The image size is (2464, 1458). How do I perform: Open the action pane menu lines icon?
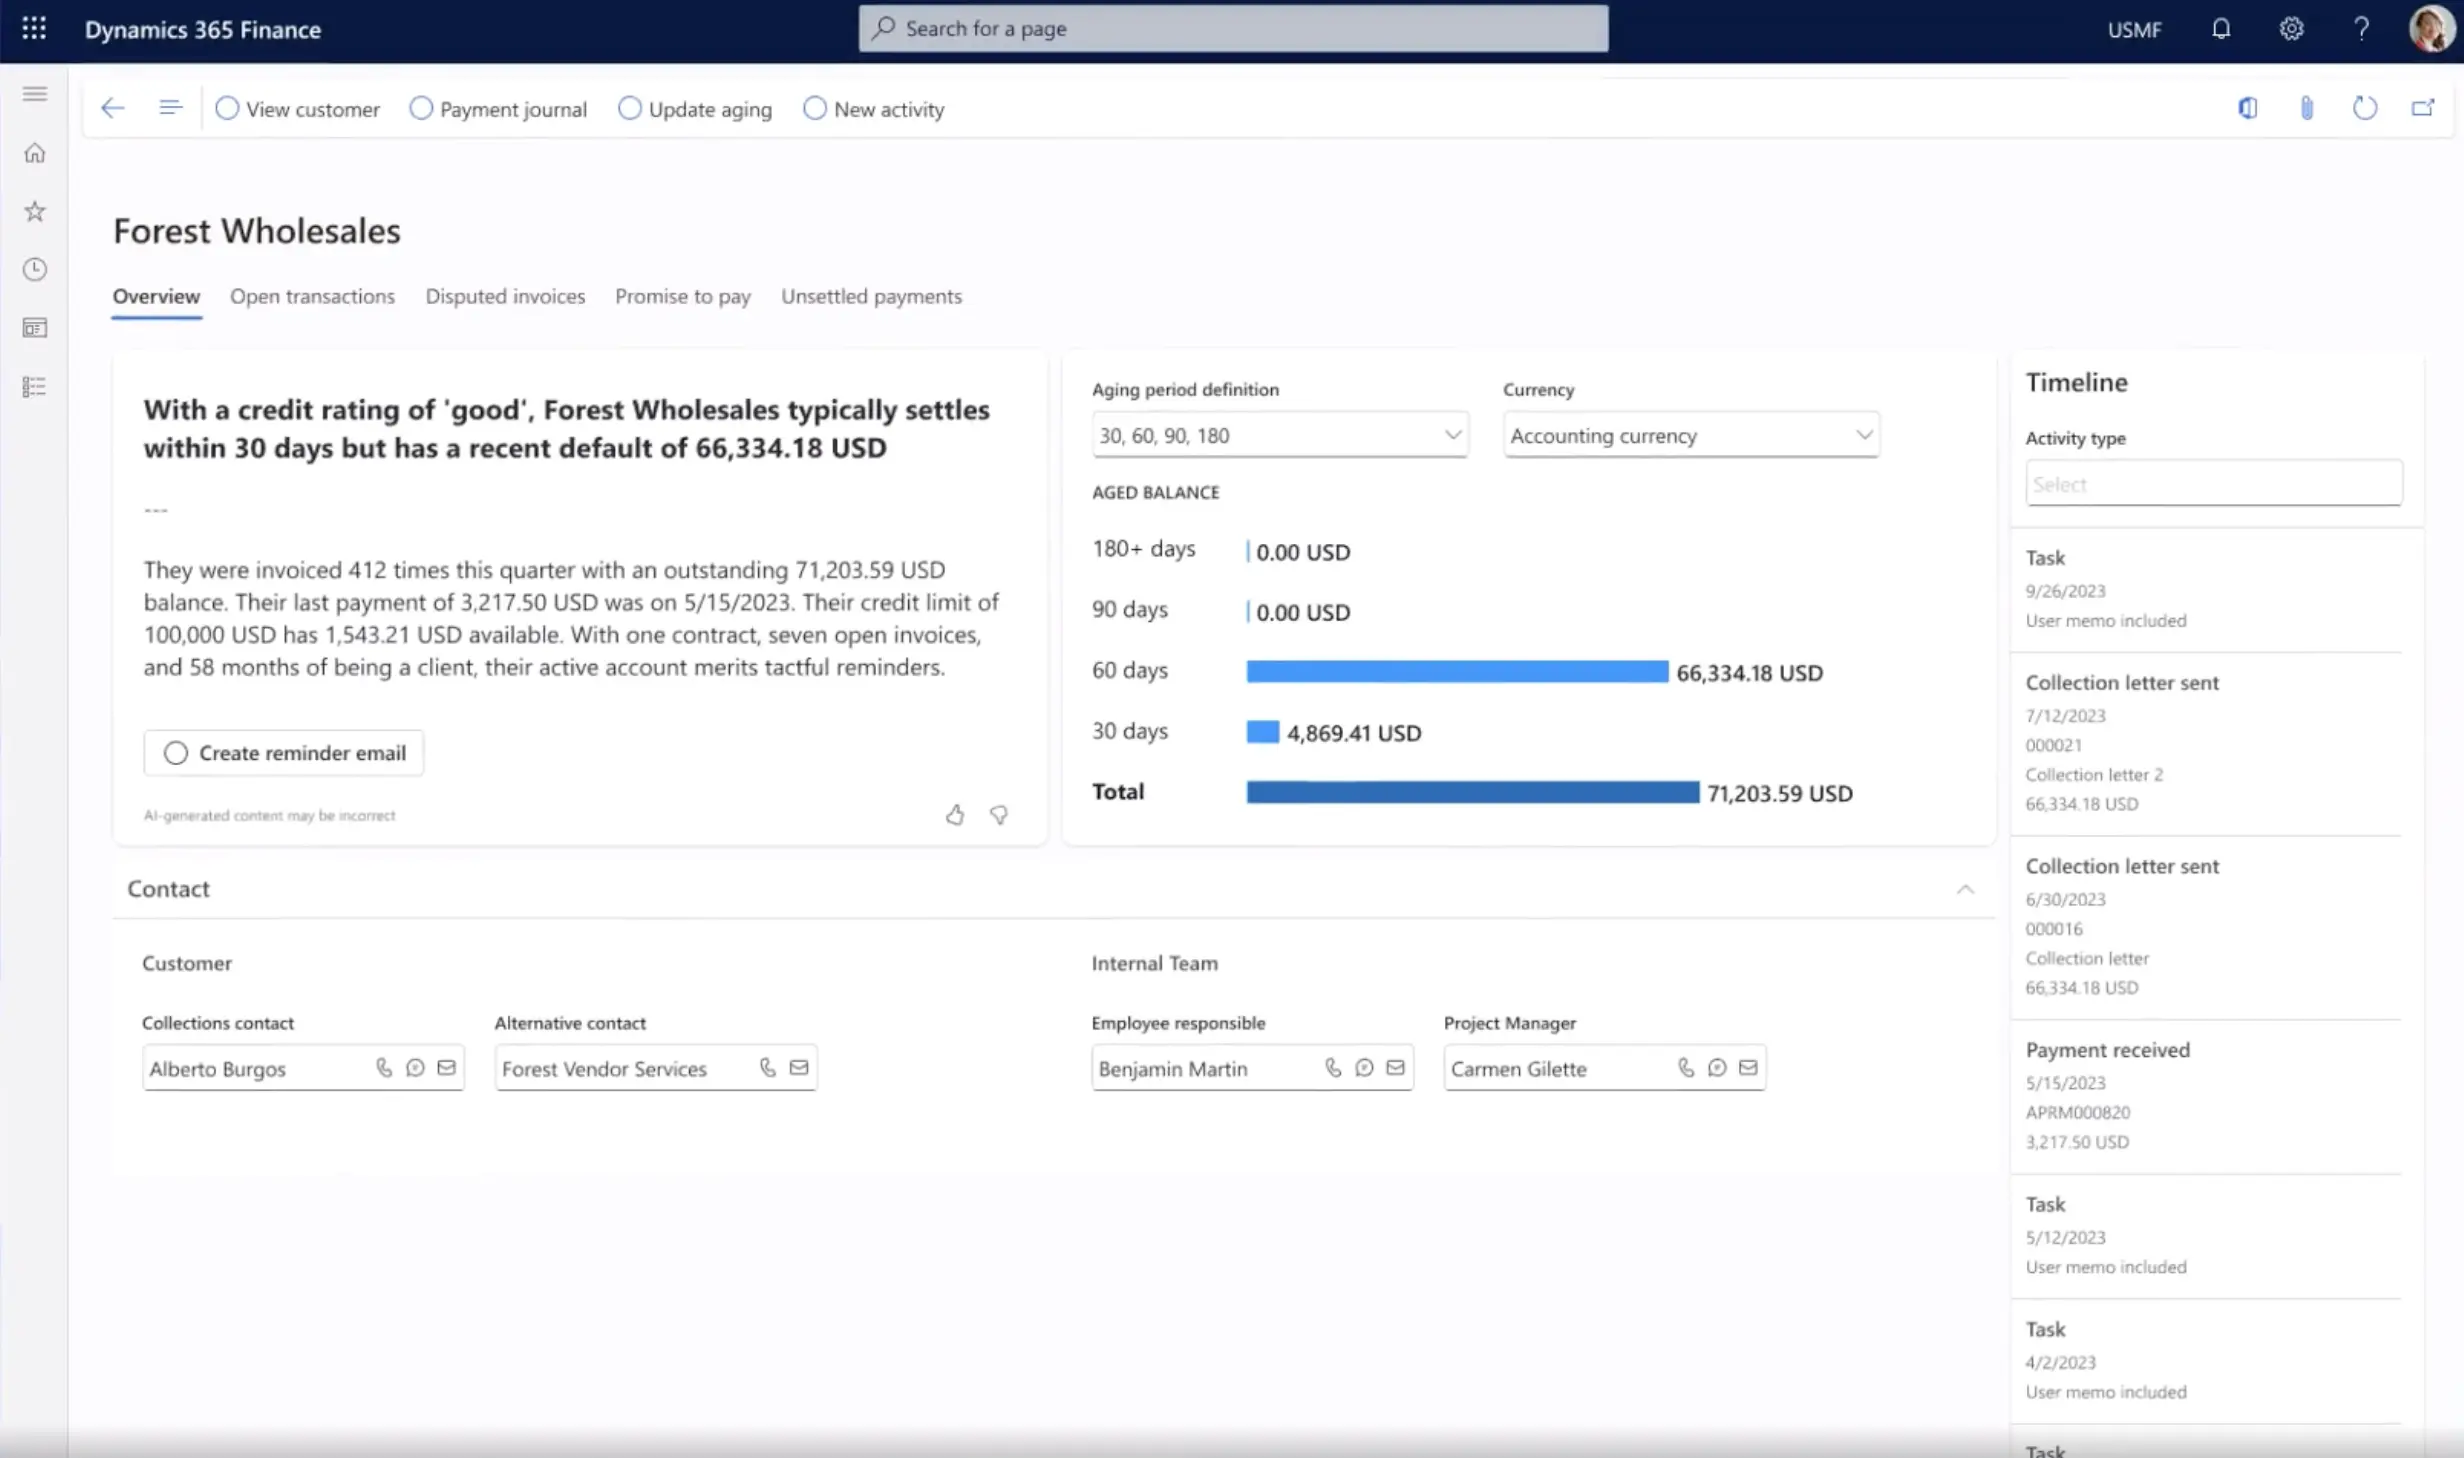(x=171, y=108)
